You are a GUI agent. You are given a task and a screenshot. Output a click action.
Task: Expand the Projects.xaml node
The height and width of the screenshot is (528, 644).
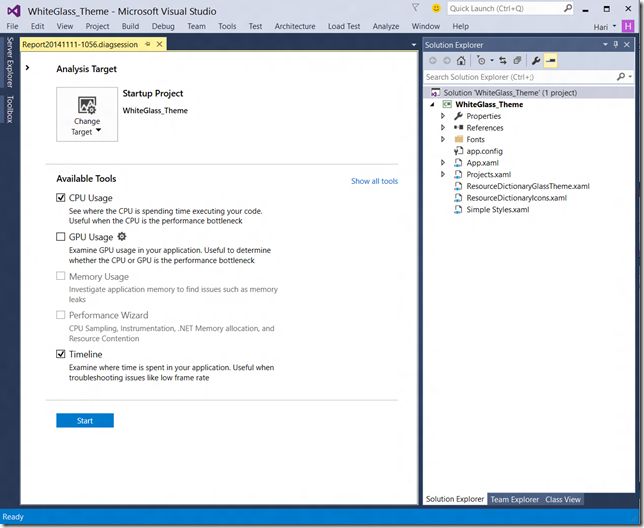click(x=443, y=174)
